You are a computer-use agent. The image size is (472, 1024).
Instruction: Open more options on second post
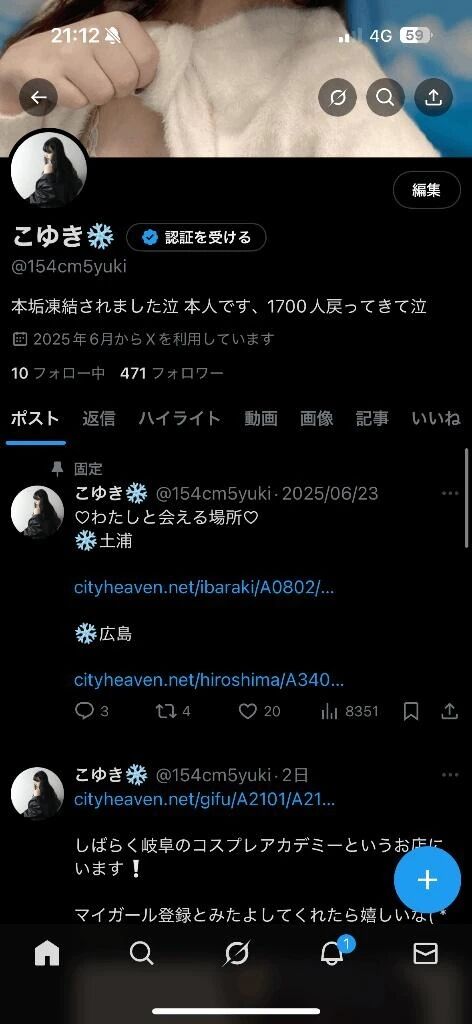pyautogui.click(x=450, y=775)
